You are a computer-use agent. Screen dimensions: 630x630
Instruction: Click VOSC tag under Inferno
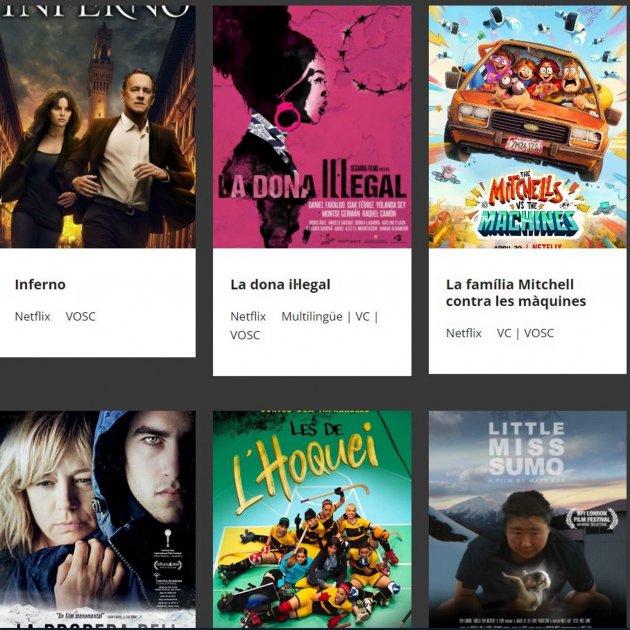coord(81,317)
